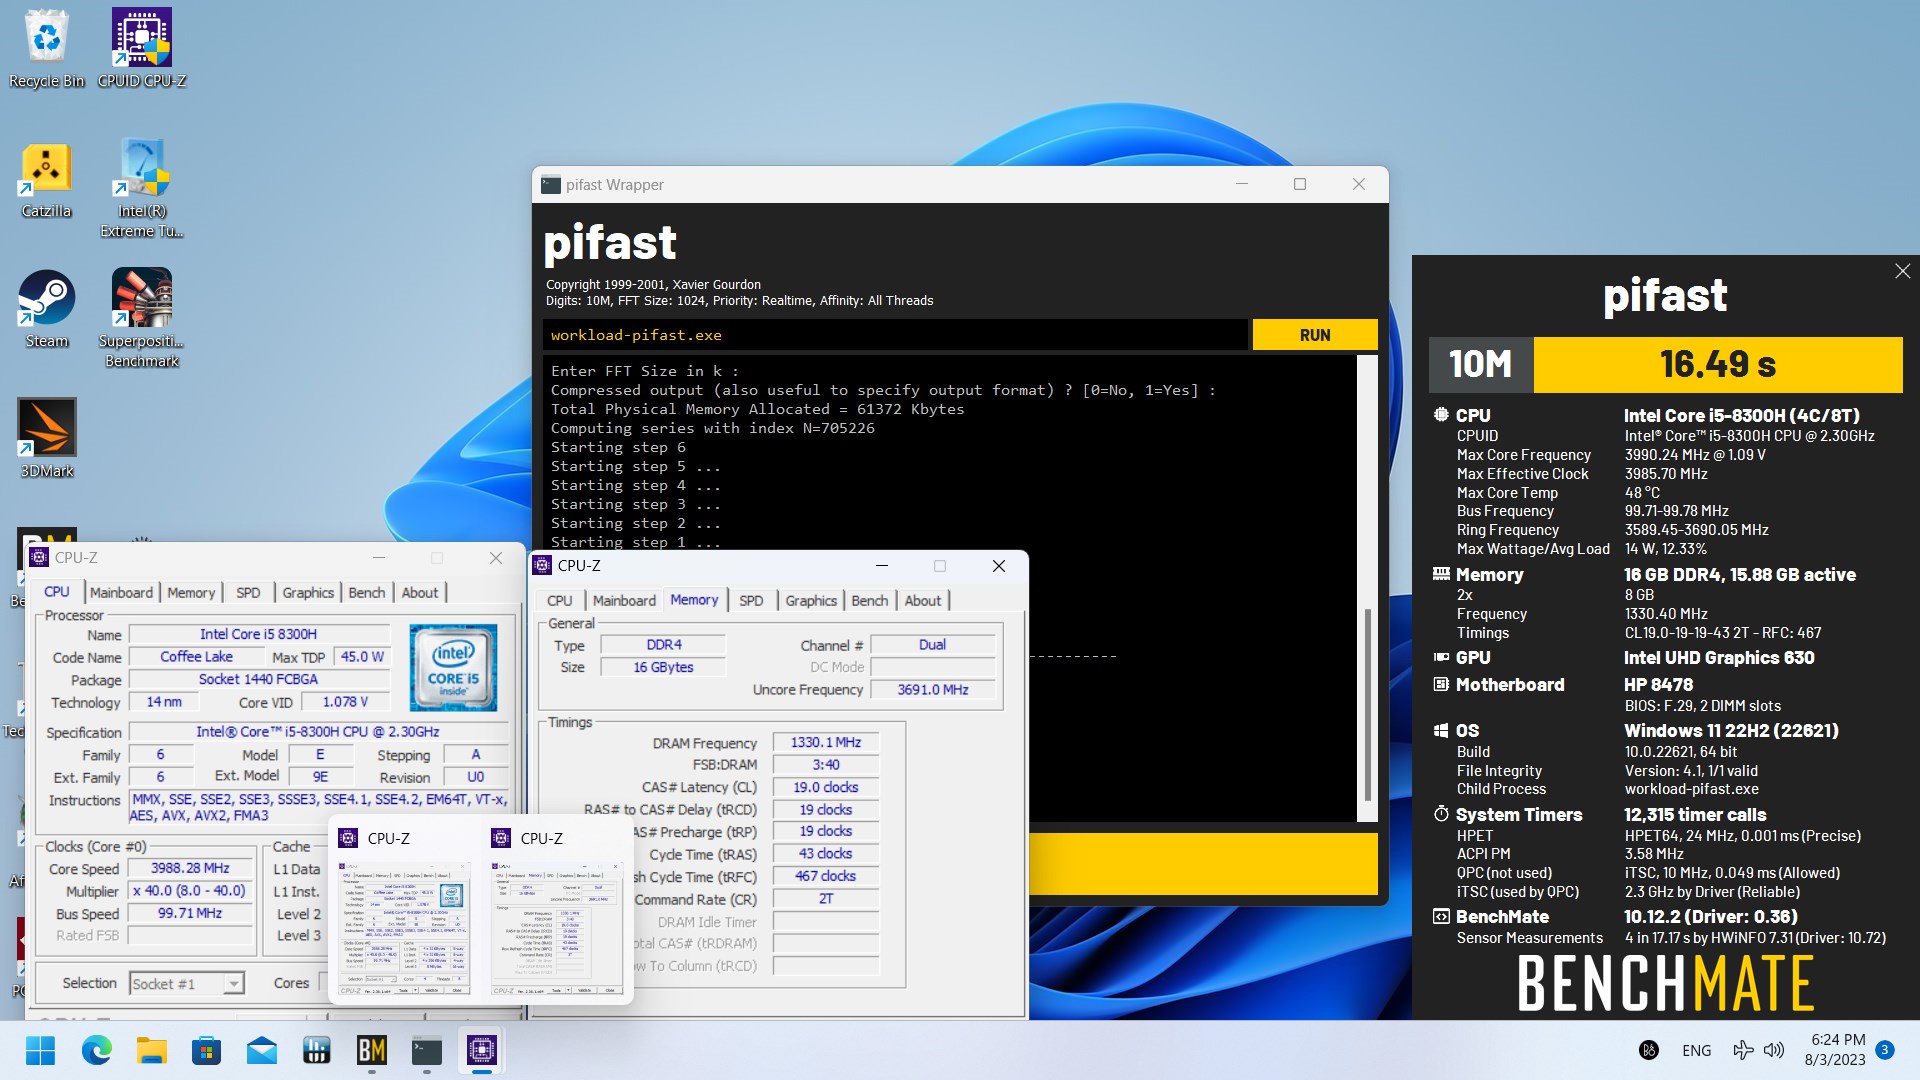The width and height of the screenshot is (1920, 1080).
Task: Click the Intel Core i5 logo in CPU-Z
Action: point(453,667)
